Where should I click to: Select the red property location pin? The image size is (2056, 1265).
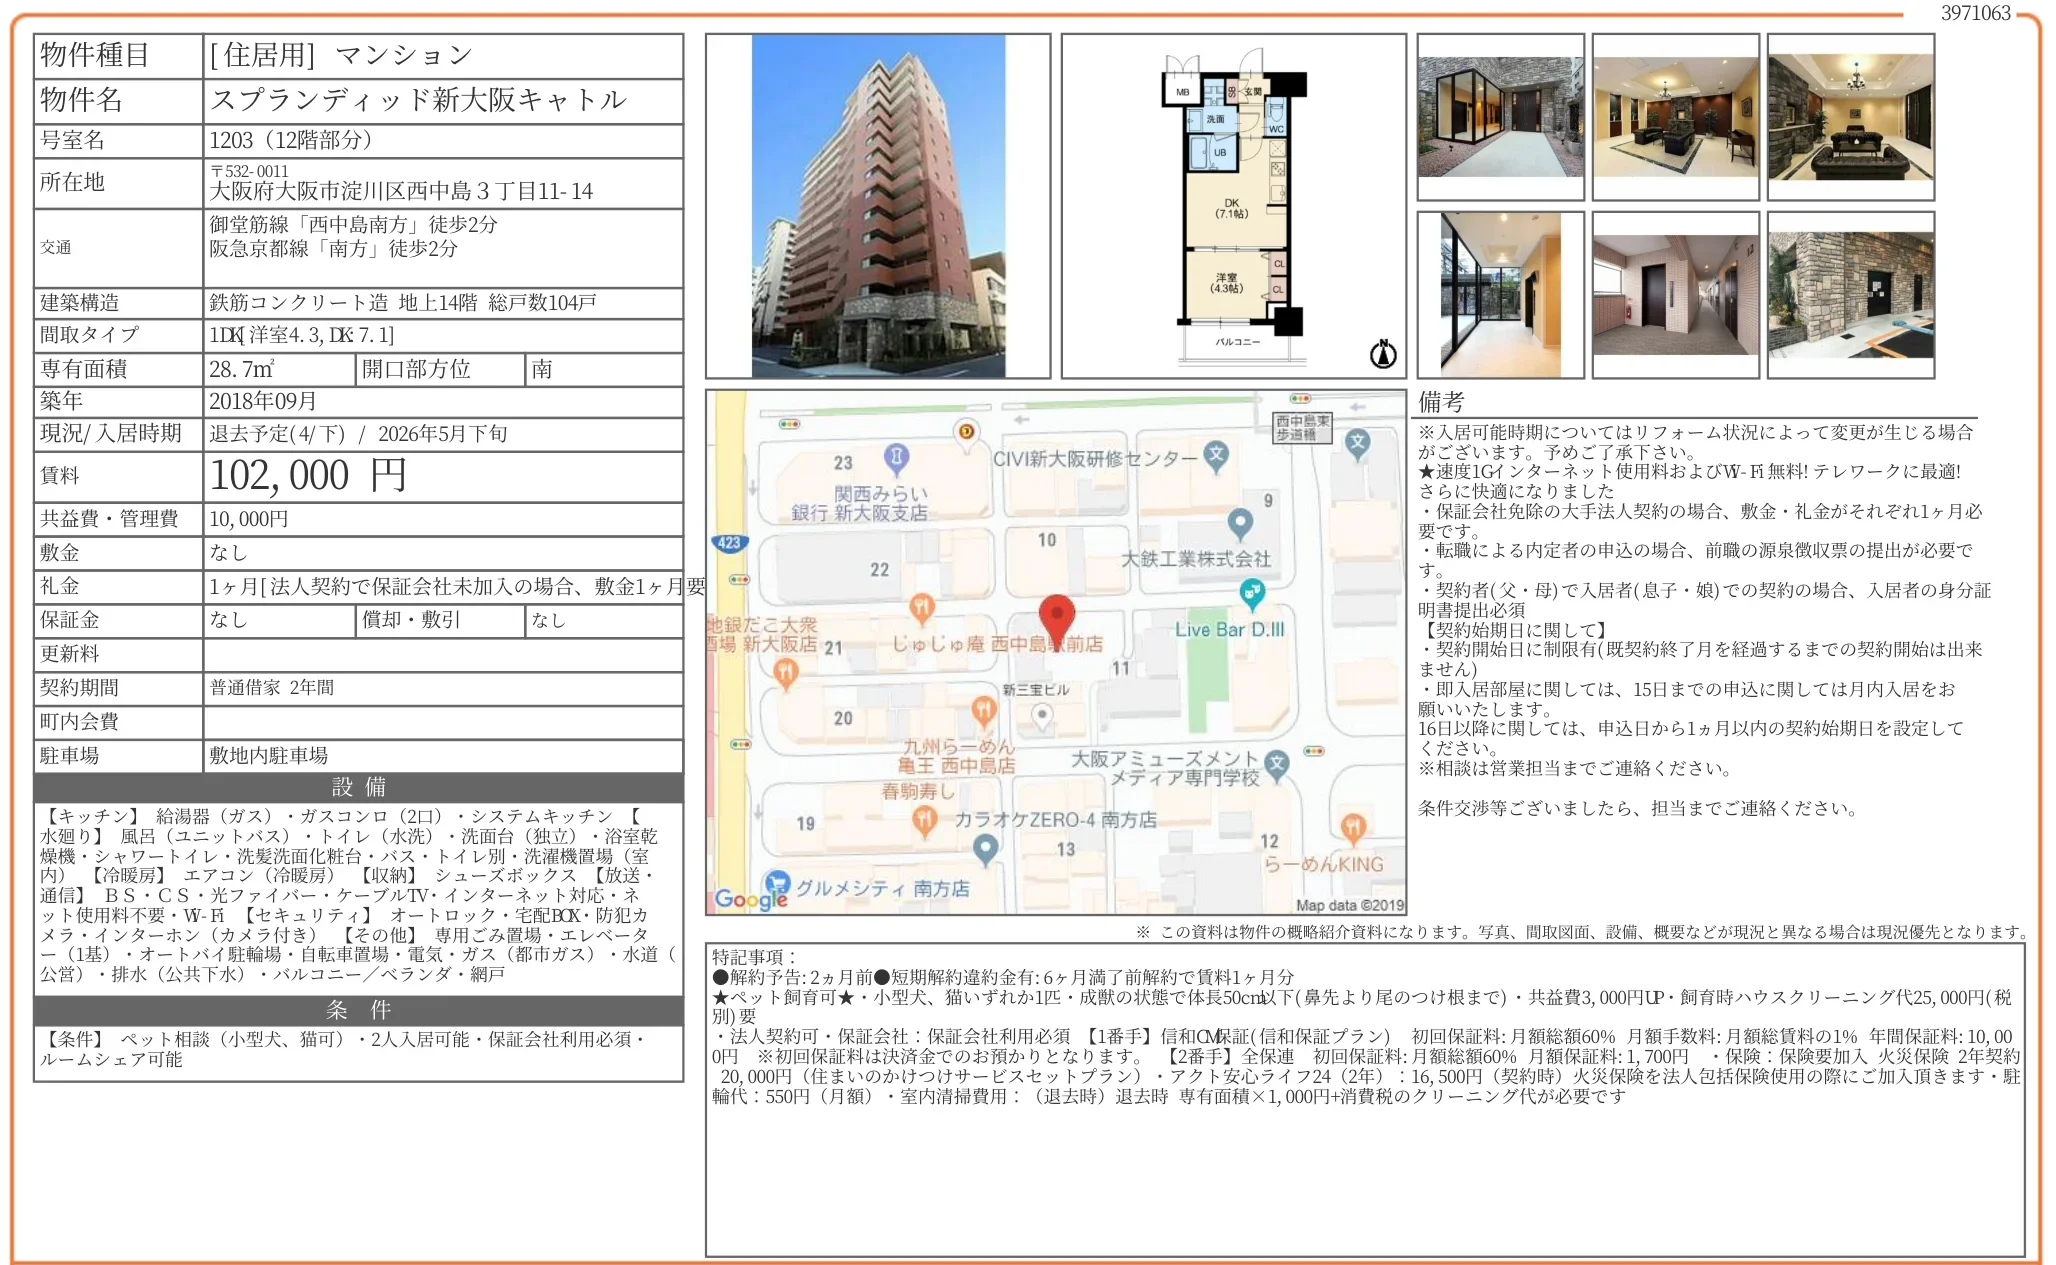[1058, 614]
